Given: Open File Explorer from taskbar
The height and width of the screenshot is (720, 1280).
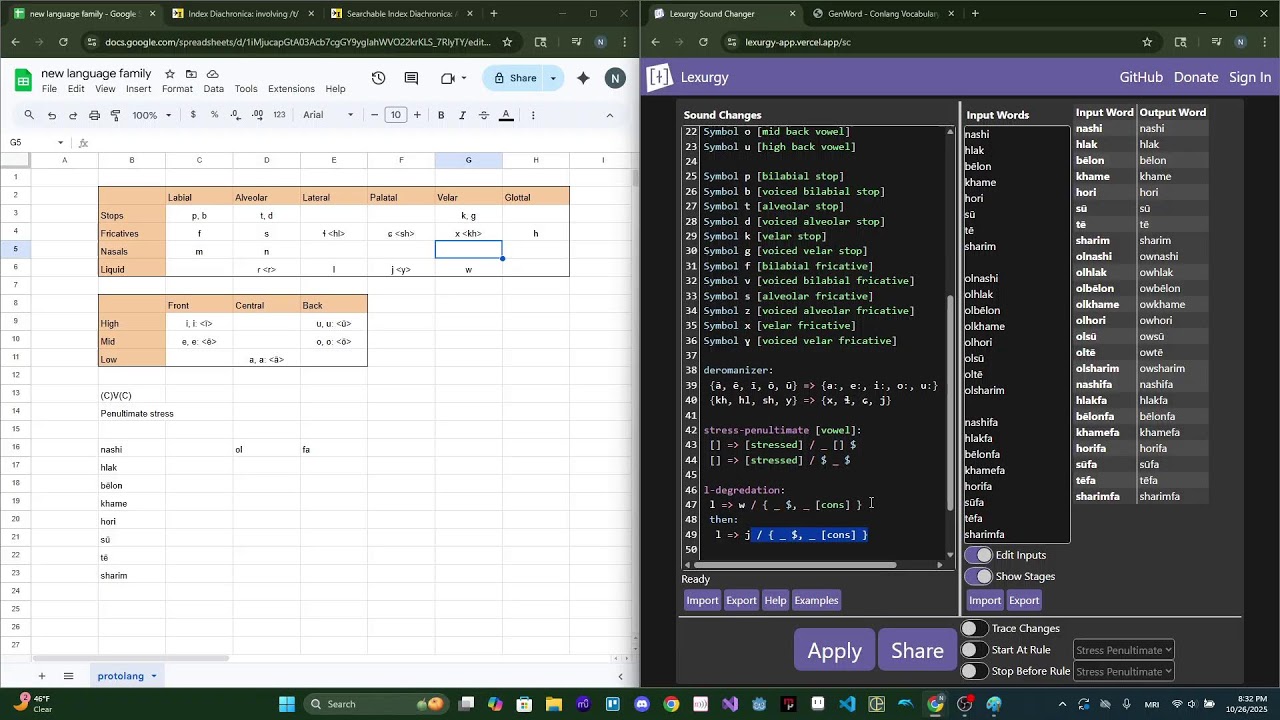Looking at the screenshot, I should pos(554,704).
